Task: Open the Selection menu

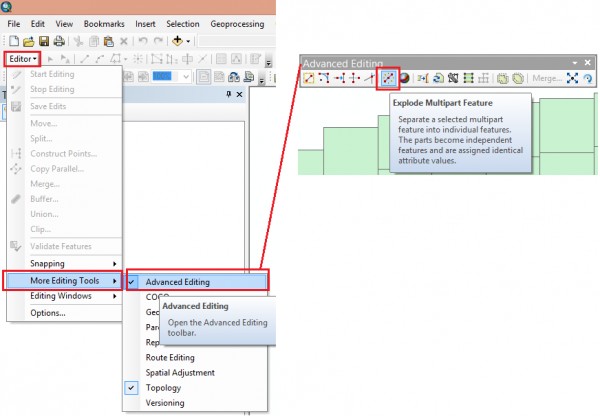Action: 183,24
